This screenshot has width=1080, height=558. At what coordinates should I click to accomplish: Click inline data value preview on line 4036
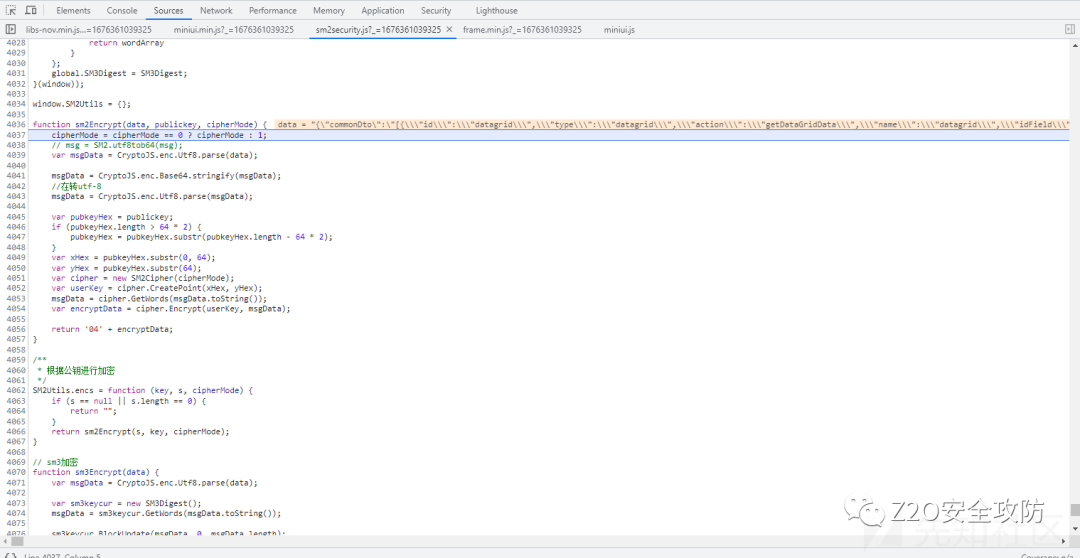pos(672,125)
